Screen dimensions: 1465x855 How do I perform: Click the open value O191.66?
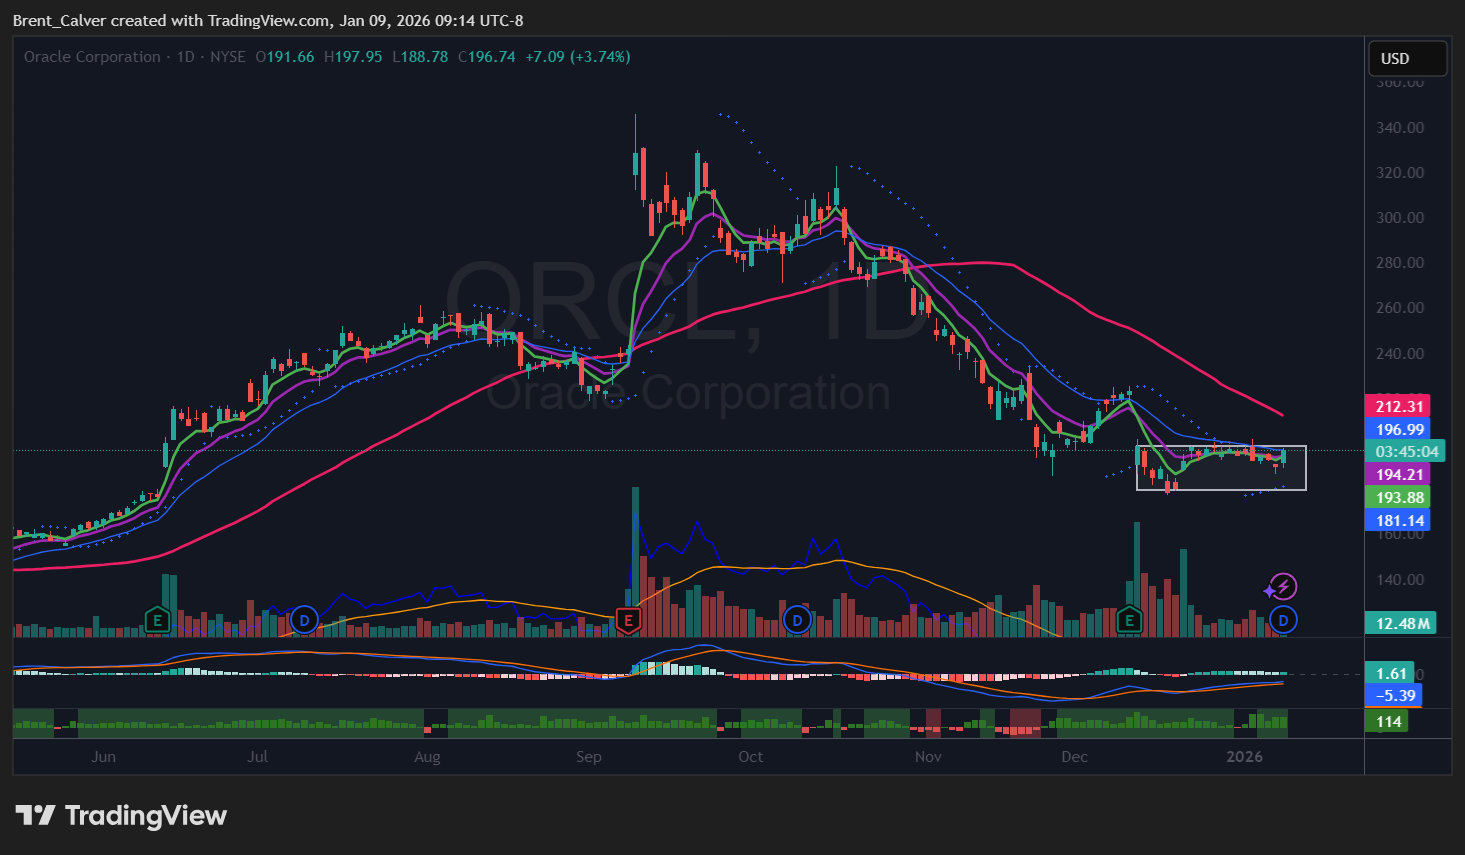[285, 57]
